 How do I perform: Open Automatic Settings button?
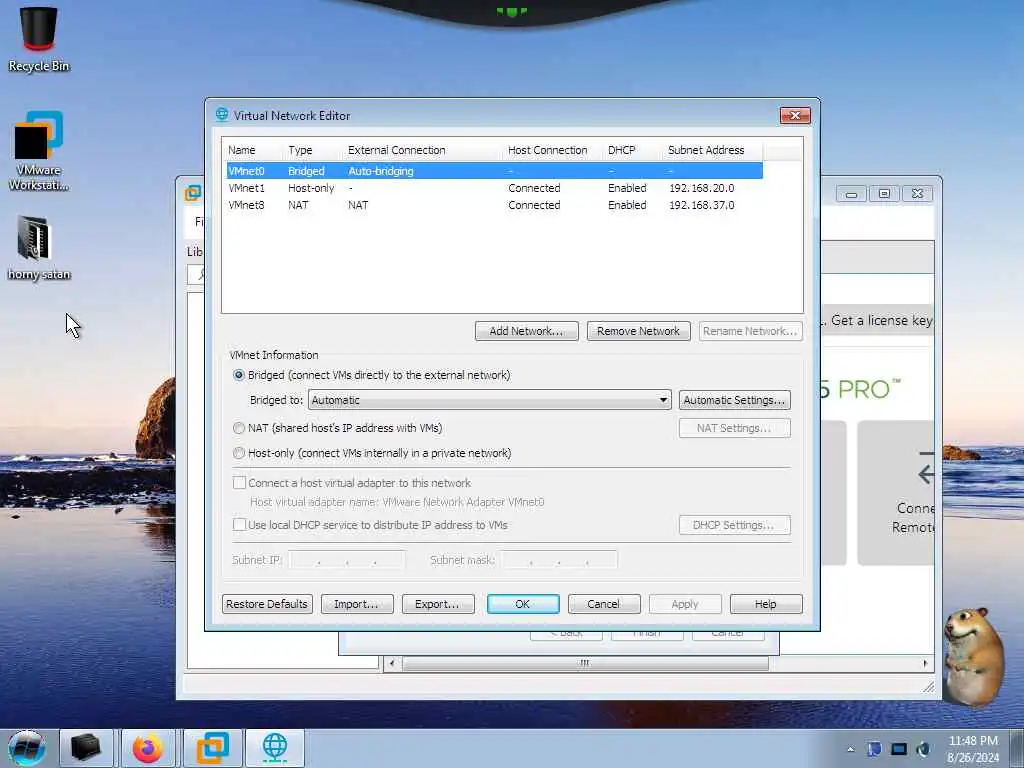tap(735, 400)
